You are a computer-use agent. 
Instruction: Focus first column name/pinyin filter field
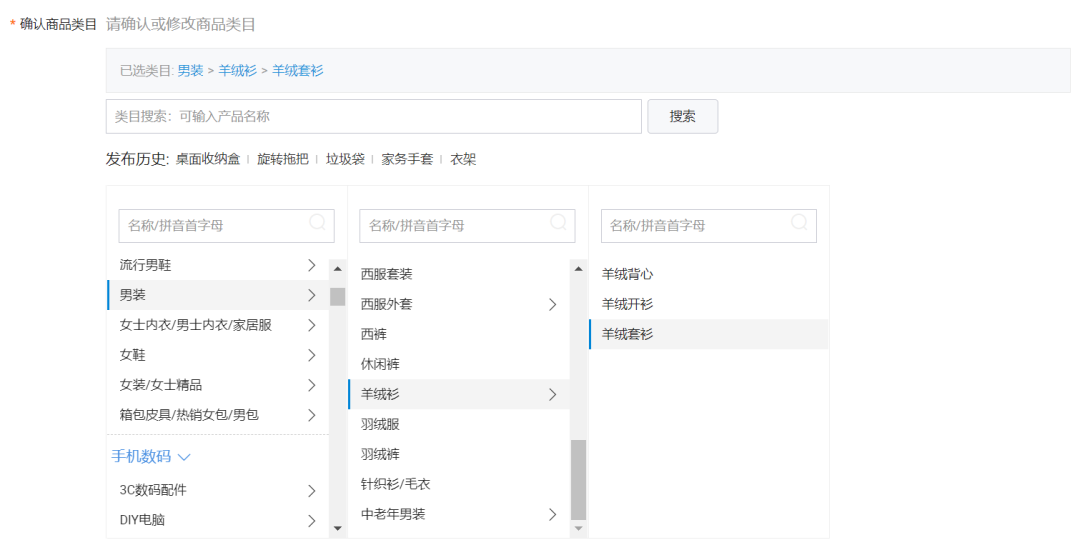point(227,226)
